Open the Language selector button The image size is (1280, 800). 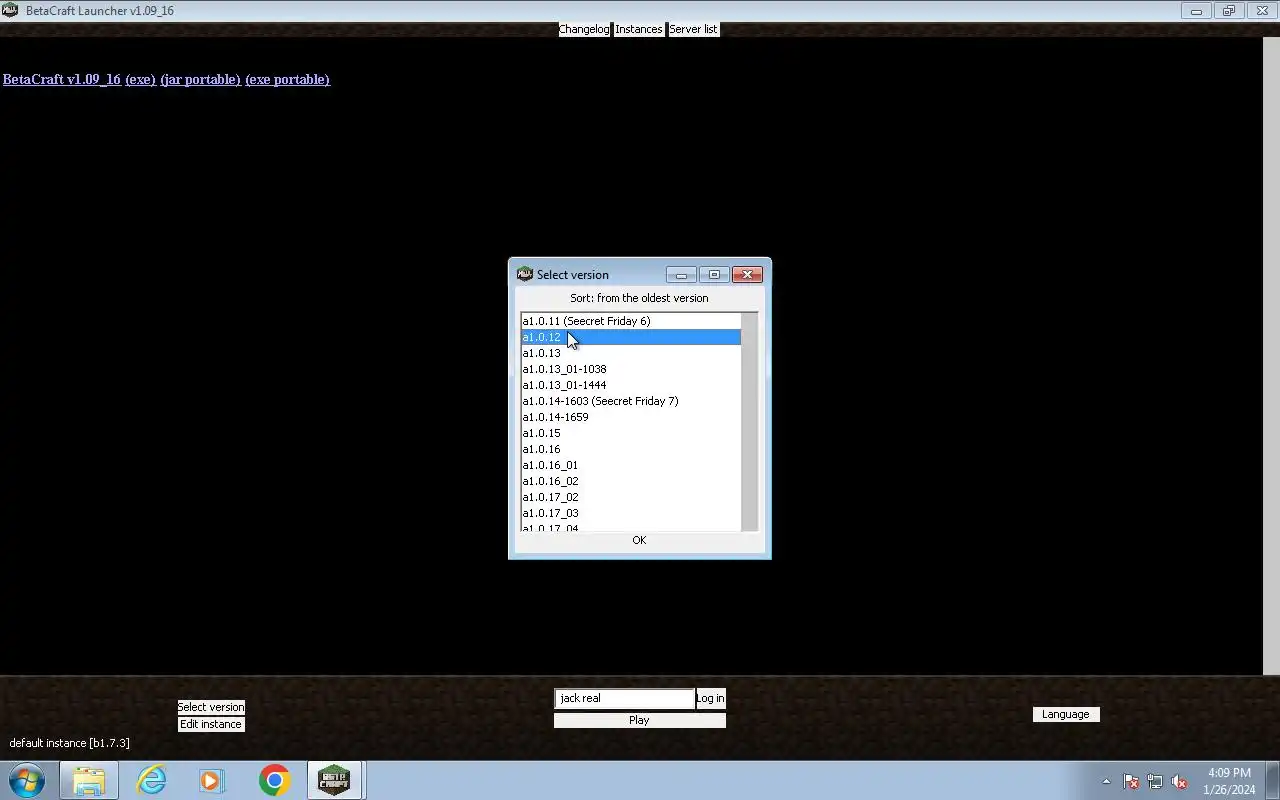click(x=1066, y=714)
